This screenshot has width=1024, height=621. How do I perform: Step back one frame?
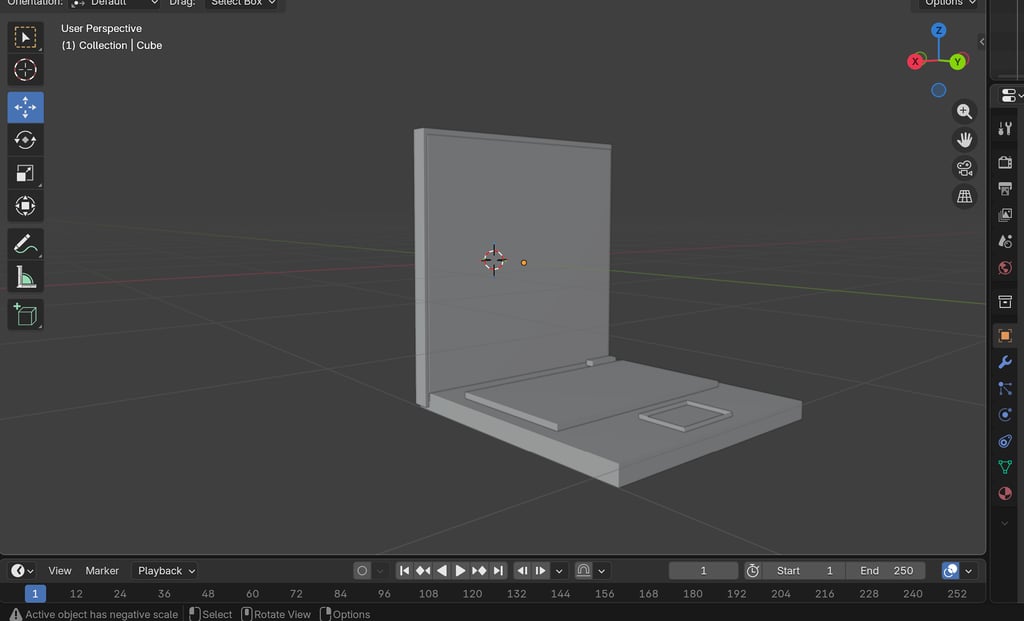pyautogui.click(x=522, y=571)
